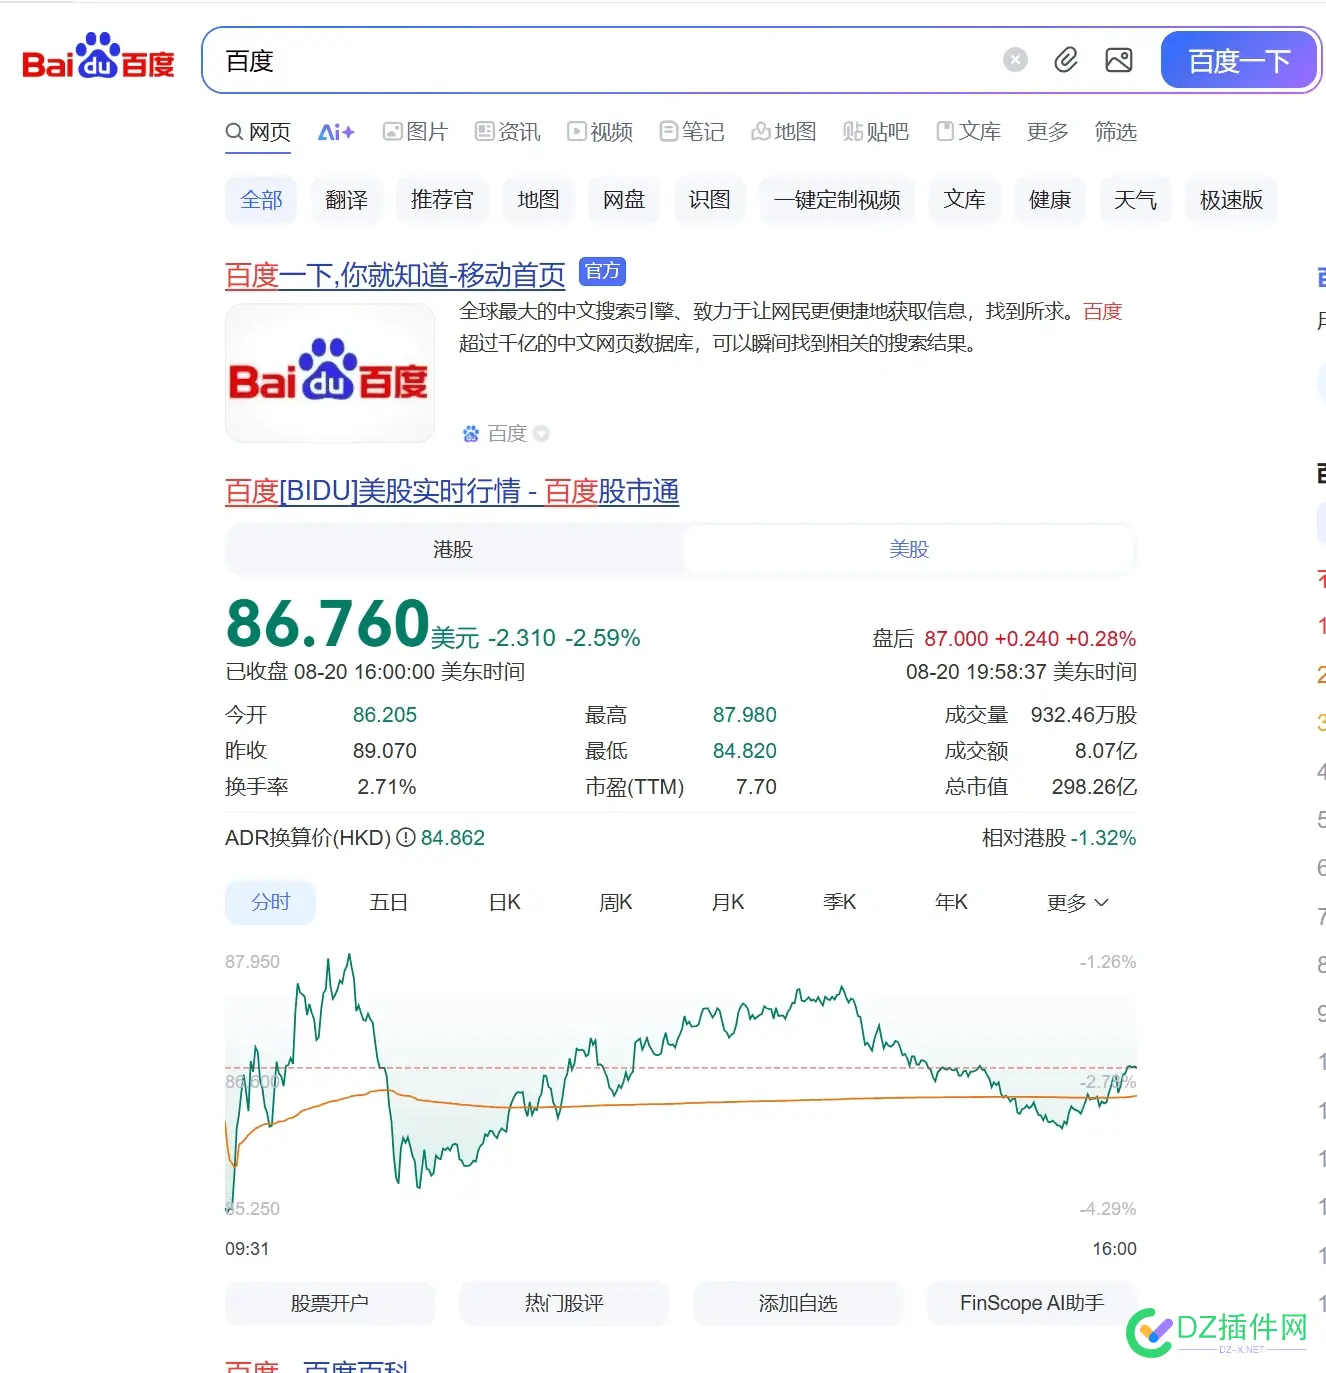Open the 筛选 filter options
This screenshot has width=1326, height=1373.
click(1115, 132)
